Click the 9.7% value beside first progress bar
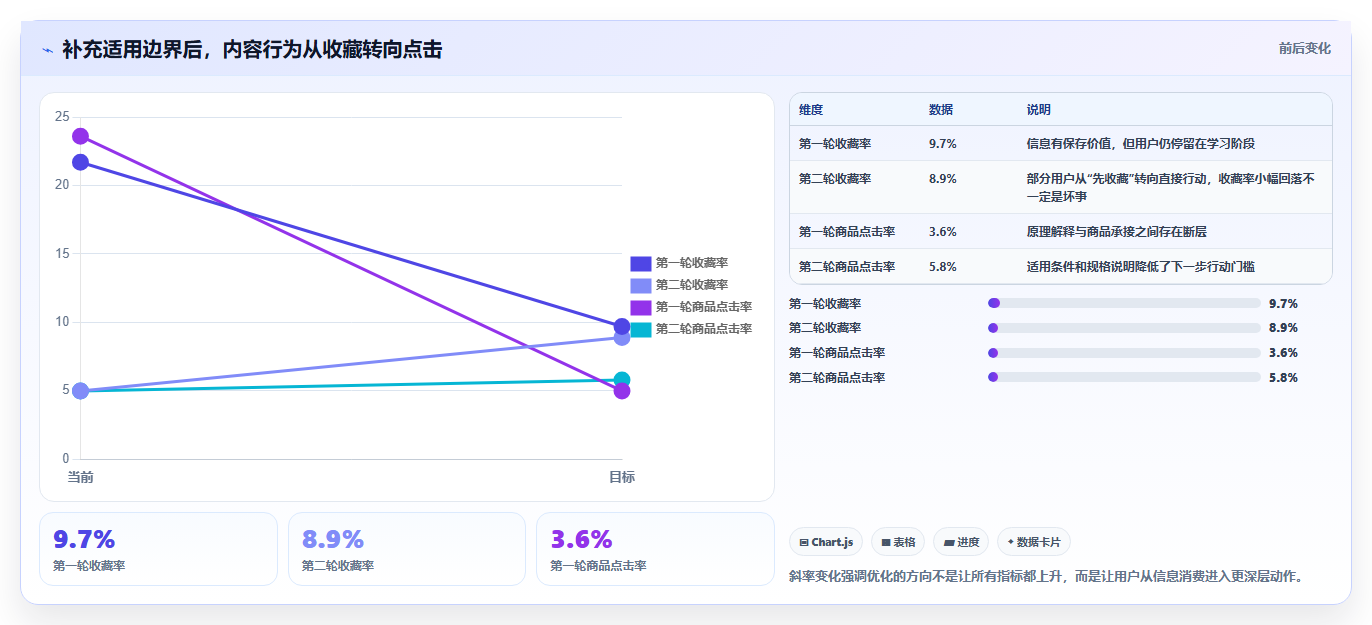The width and height of the screenshot is (1372, 625). (x=1283, y=303)
